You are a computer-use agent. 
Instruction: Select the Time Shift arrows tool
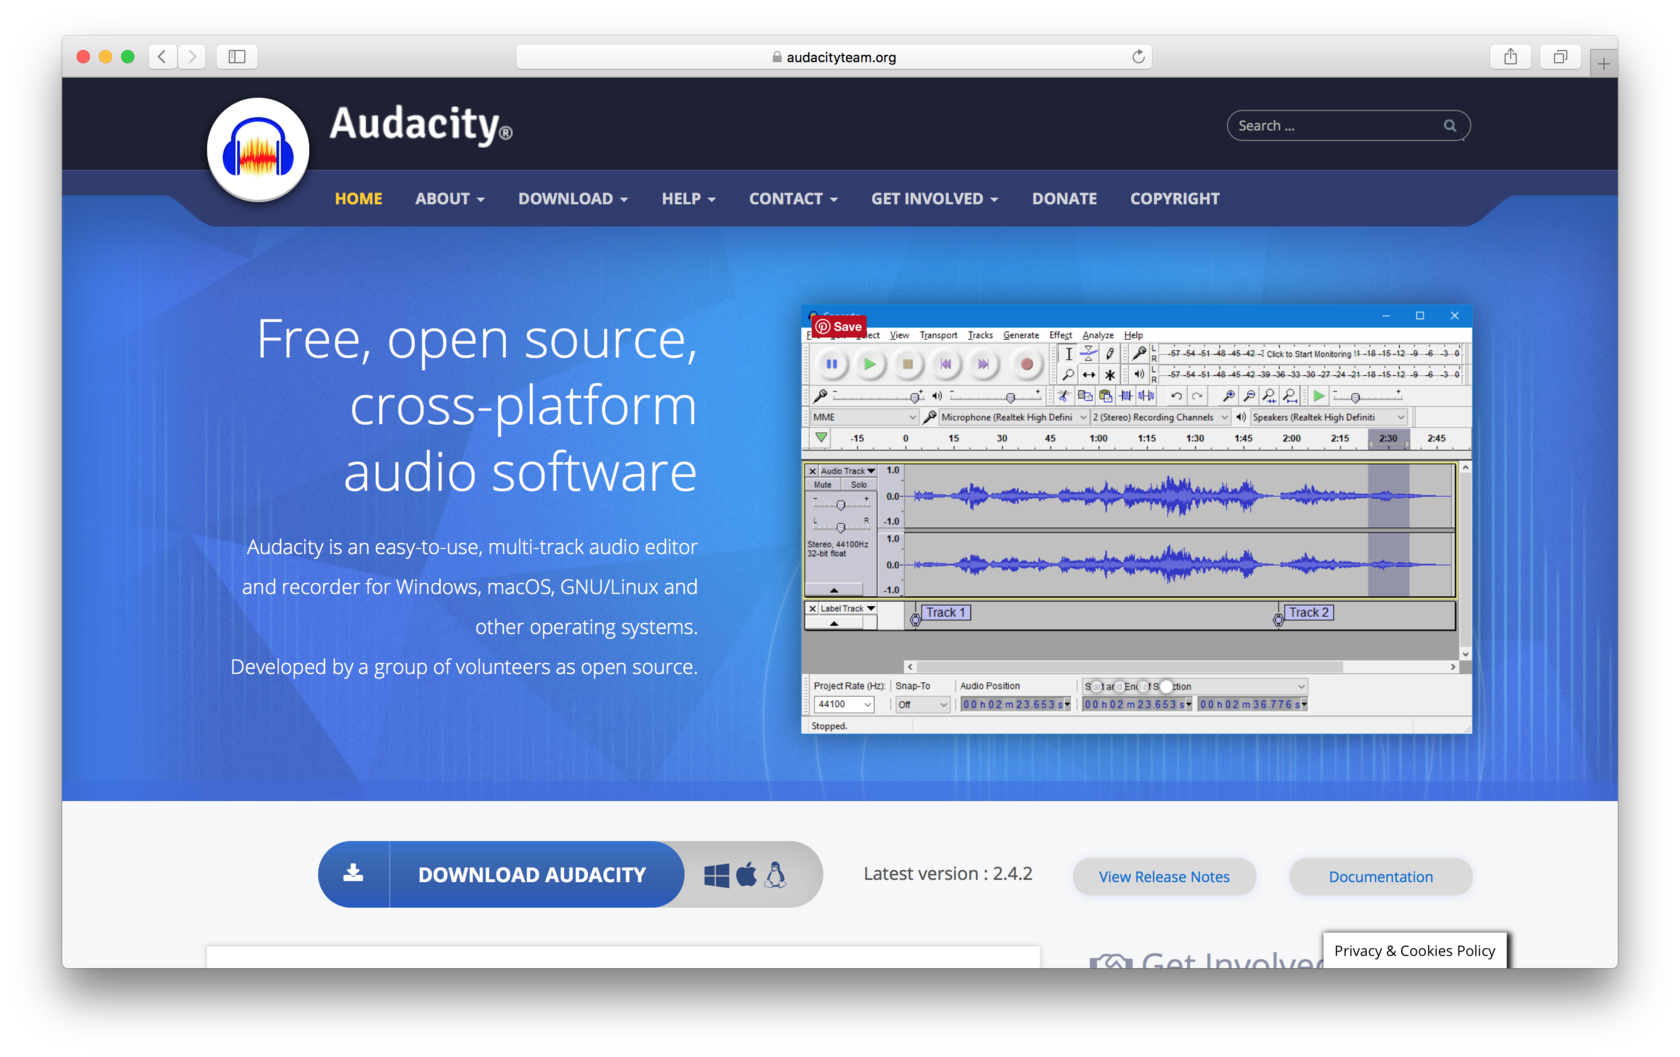click(x=1089, y=375)
